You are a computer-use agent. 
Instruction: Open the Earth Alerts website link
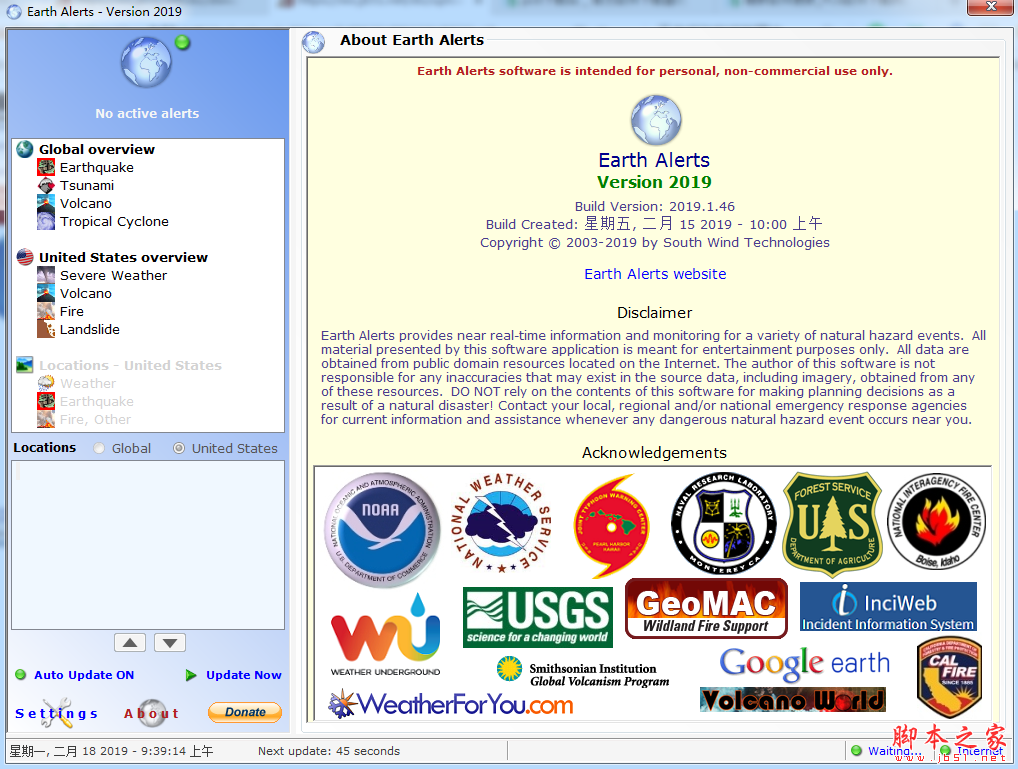655,274
